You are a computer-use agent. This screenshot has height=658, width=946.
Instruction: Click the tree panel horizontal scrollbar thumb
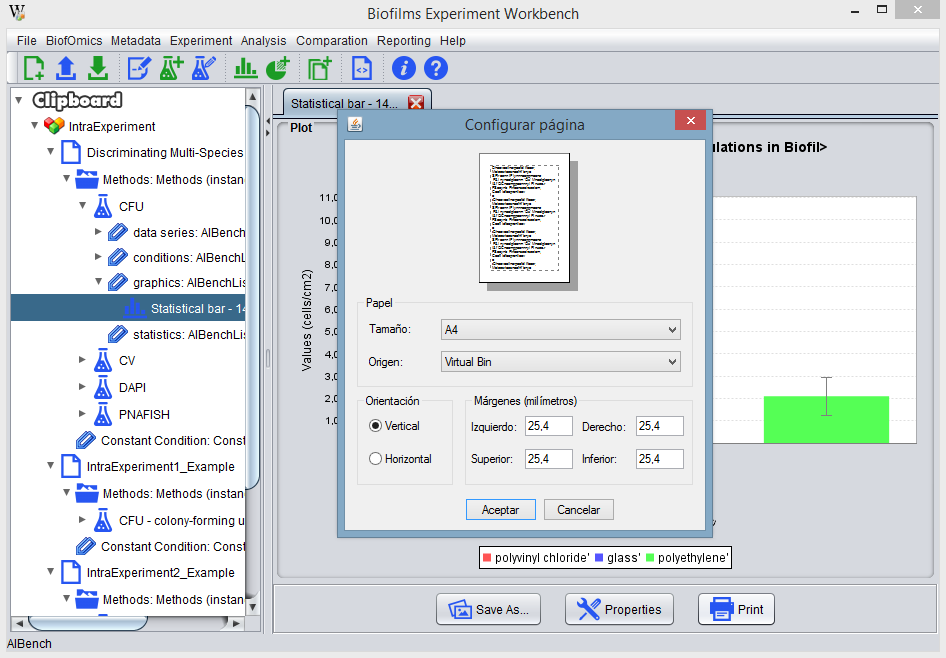tap(87, 622)
